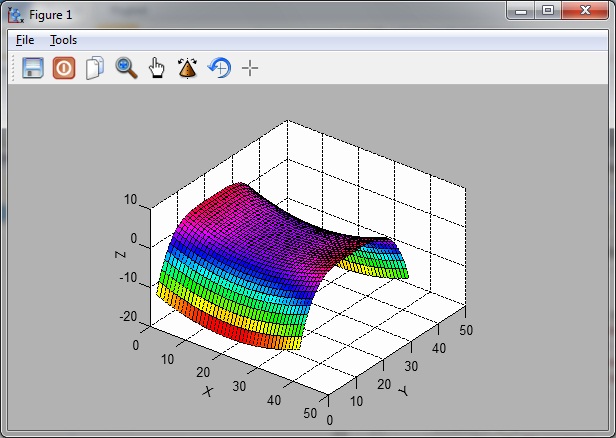
Task: Select the crosshair cursor tool
Action: (x=250, y=68)
